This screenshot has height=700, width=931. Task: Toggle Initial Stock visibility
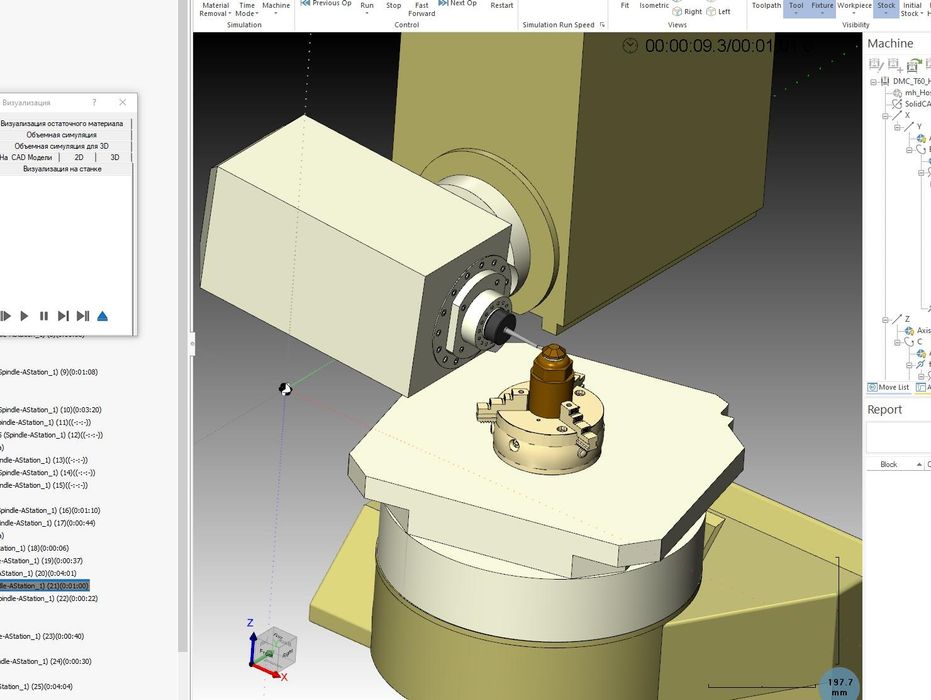[911, 8]
